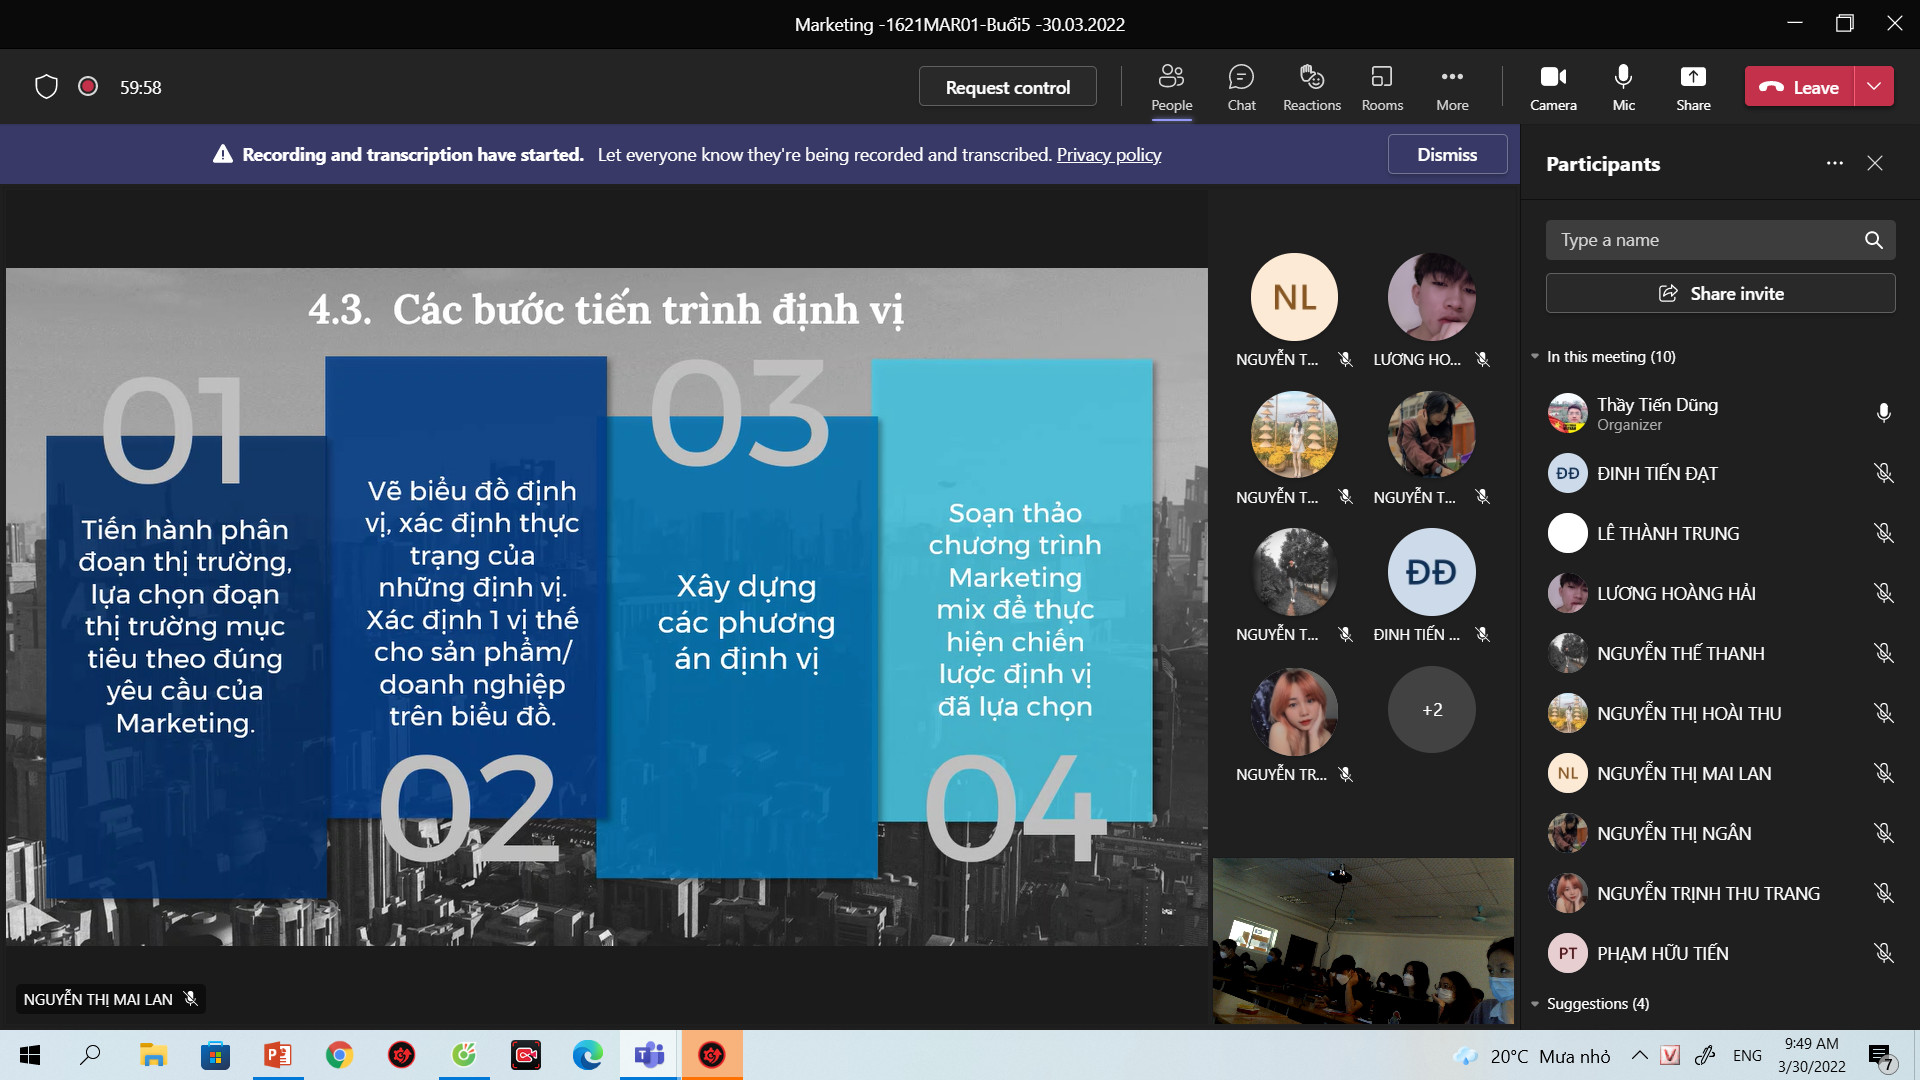Open the Privacy policy link
The image size is (1920, 1080).
pos(1108,155)
